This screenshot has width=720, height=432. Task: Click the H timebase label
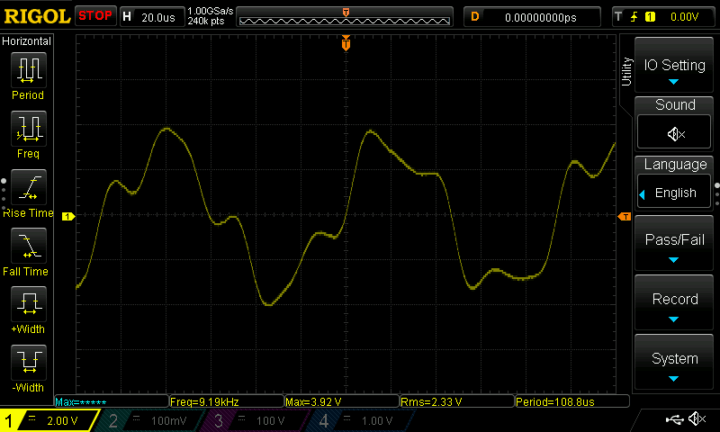127,17
